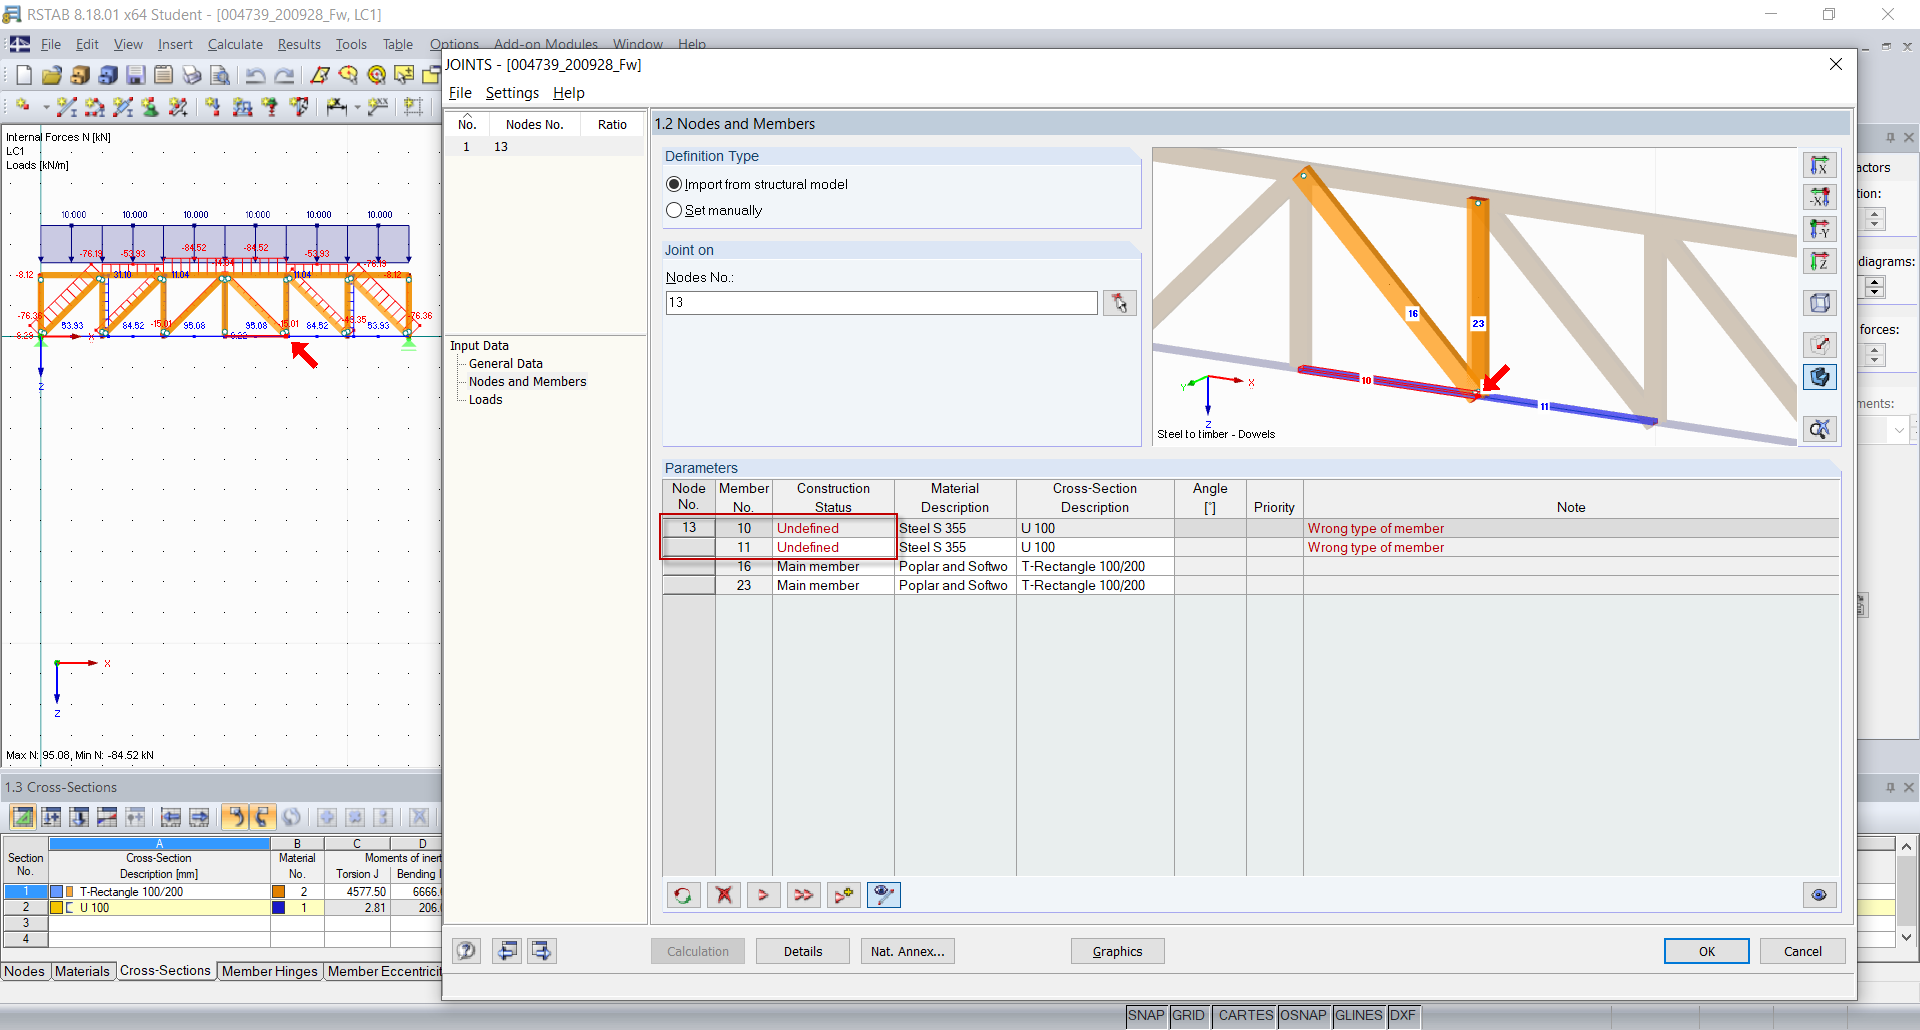Click the Open file folder icon

(x=52, y=75)
